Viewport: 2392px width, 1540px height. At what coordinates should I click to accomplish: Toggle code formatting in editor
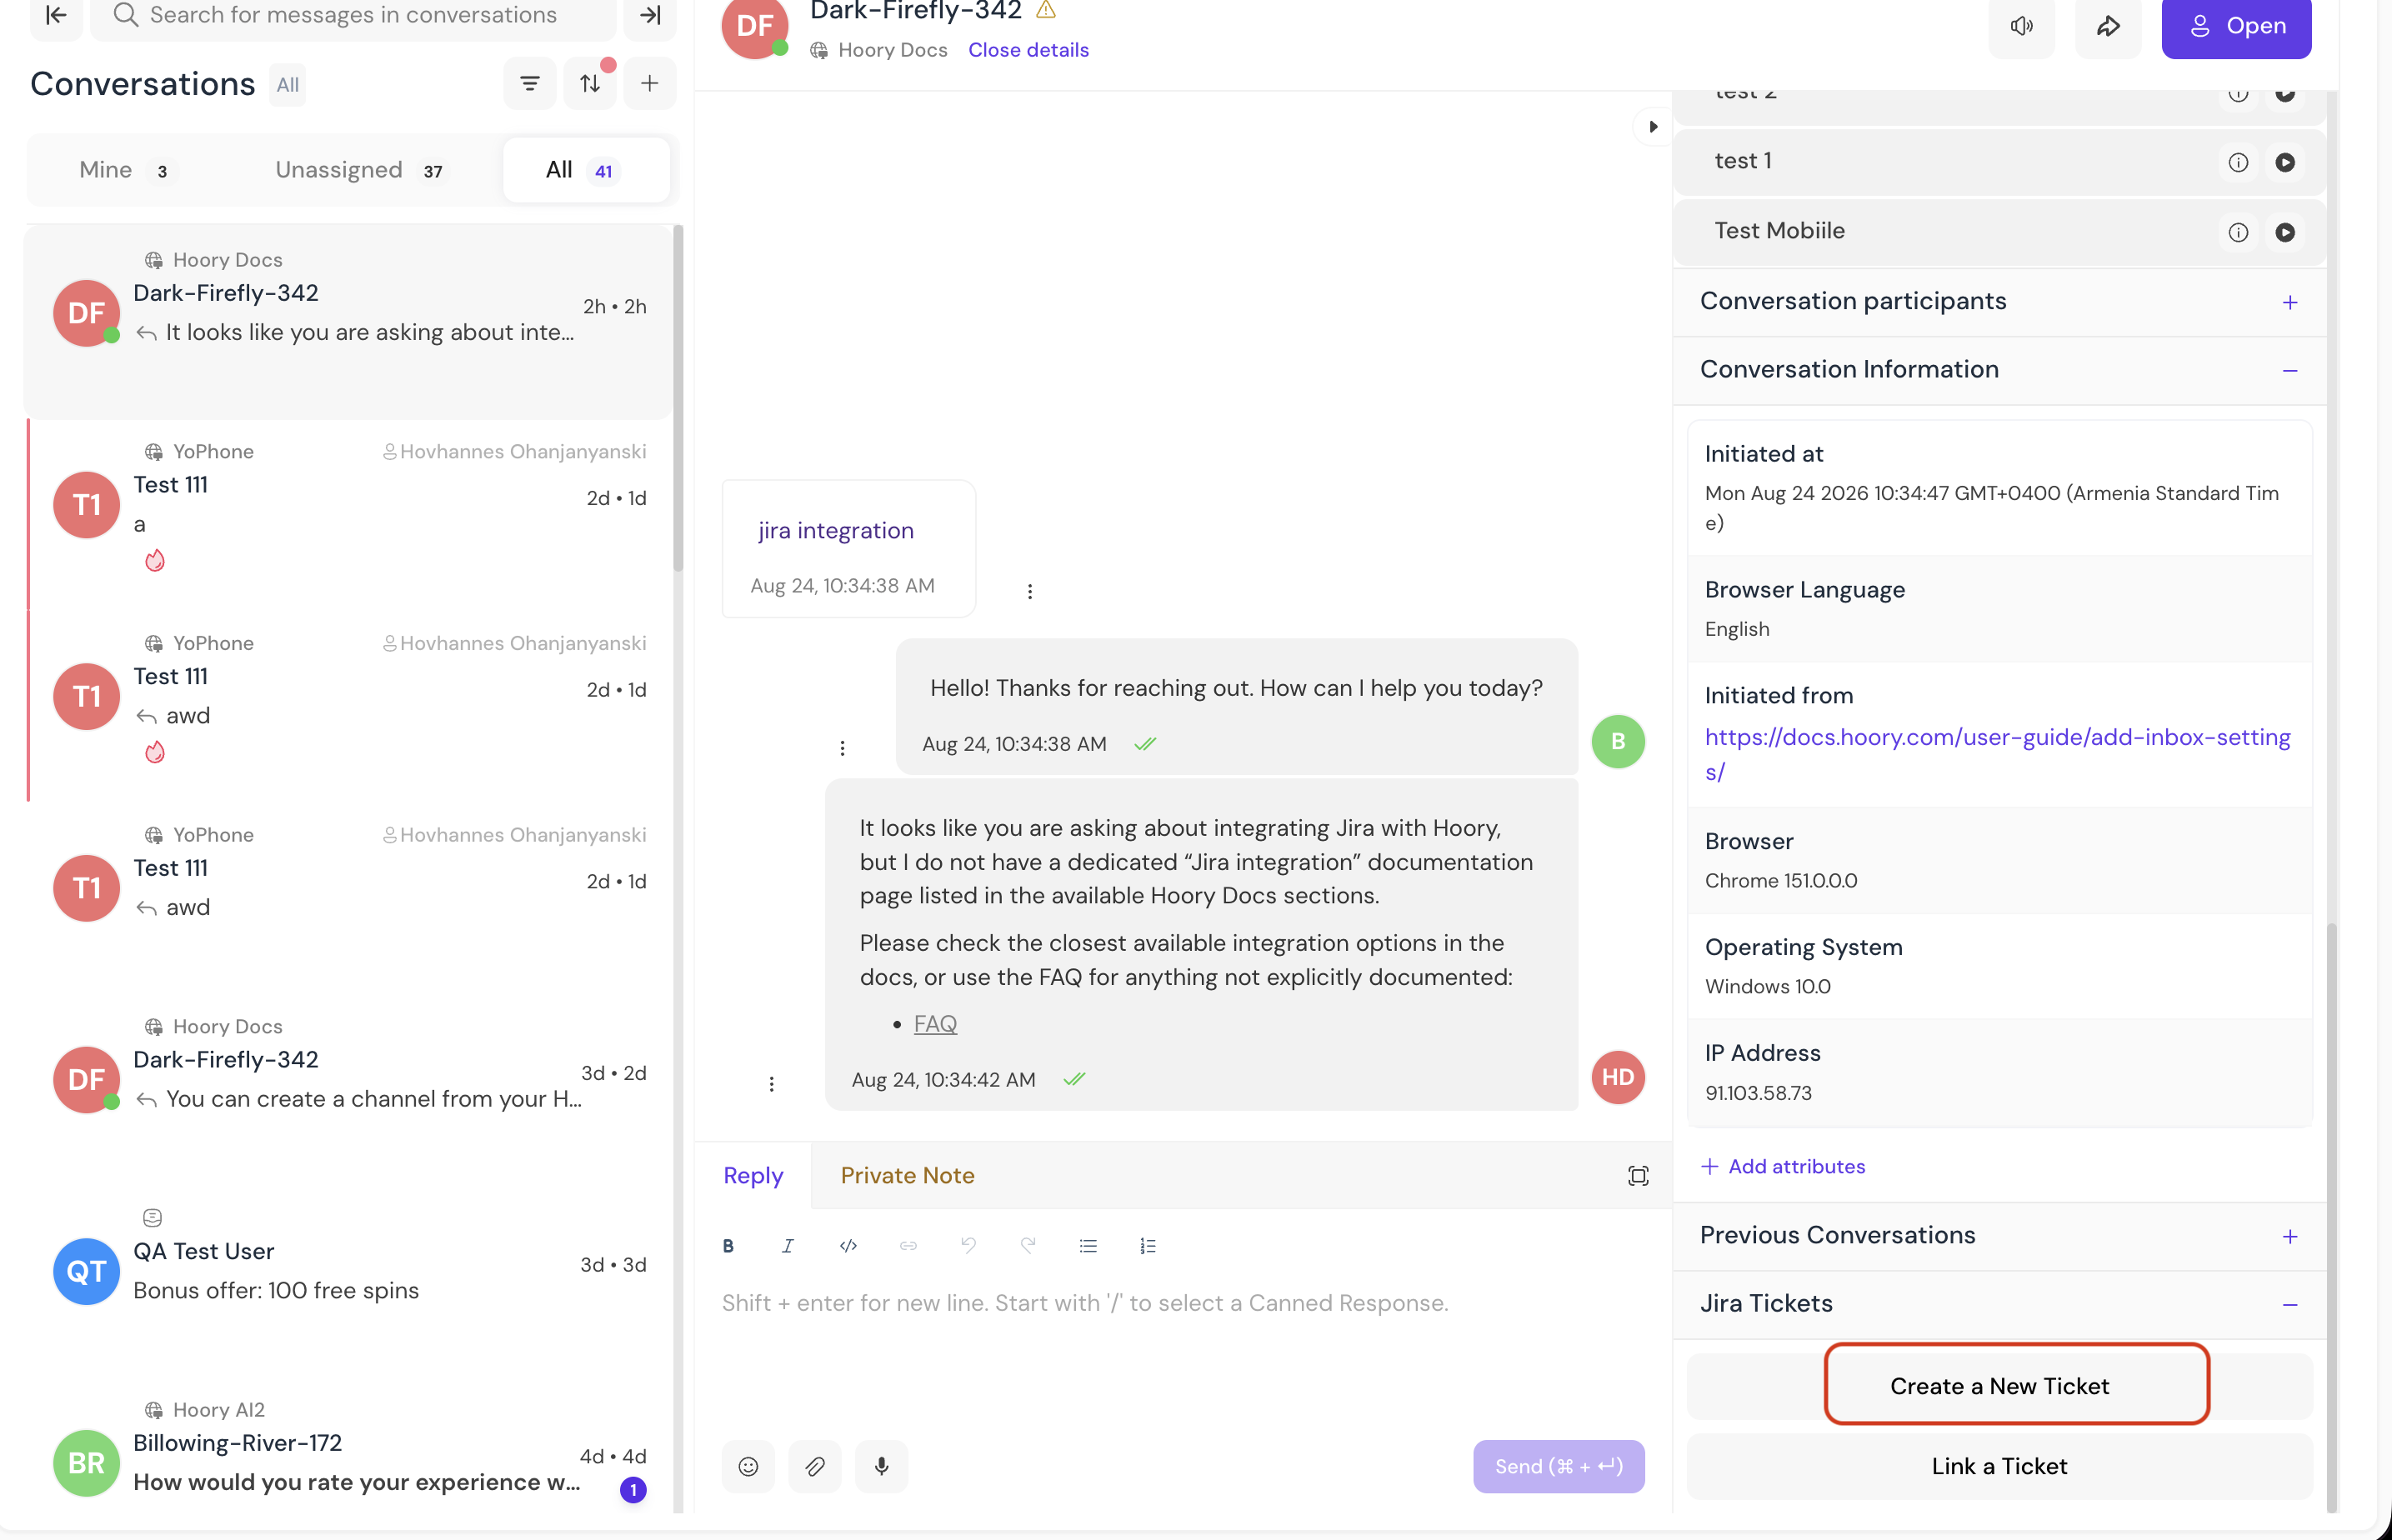(x=848, y=1246)
